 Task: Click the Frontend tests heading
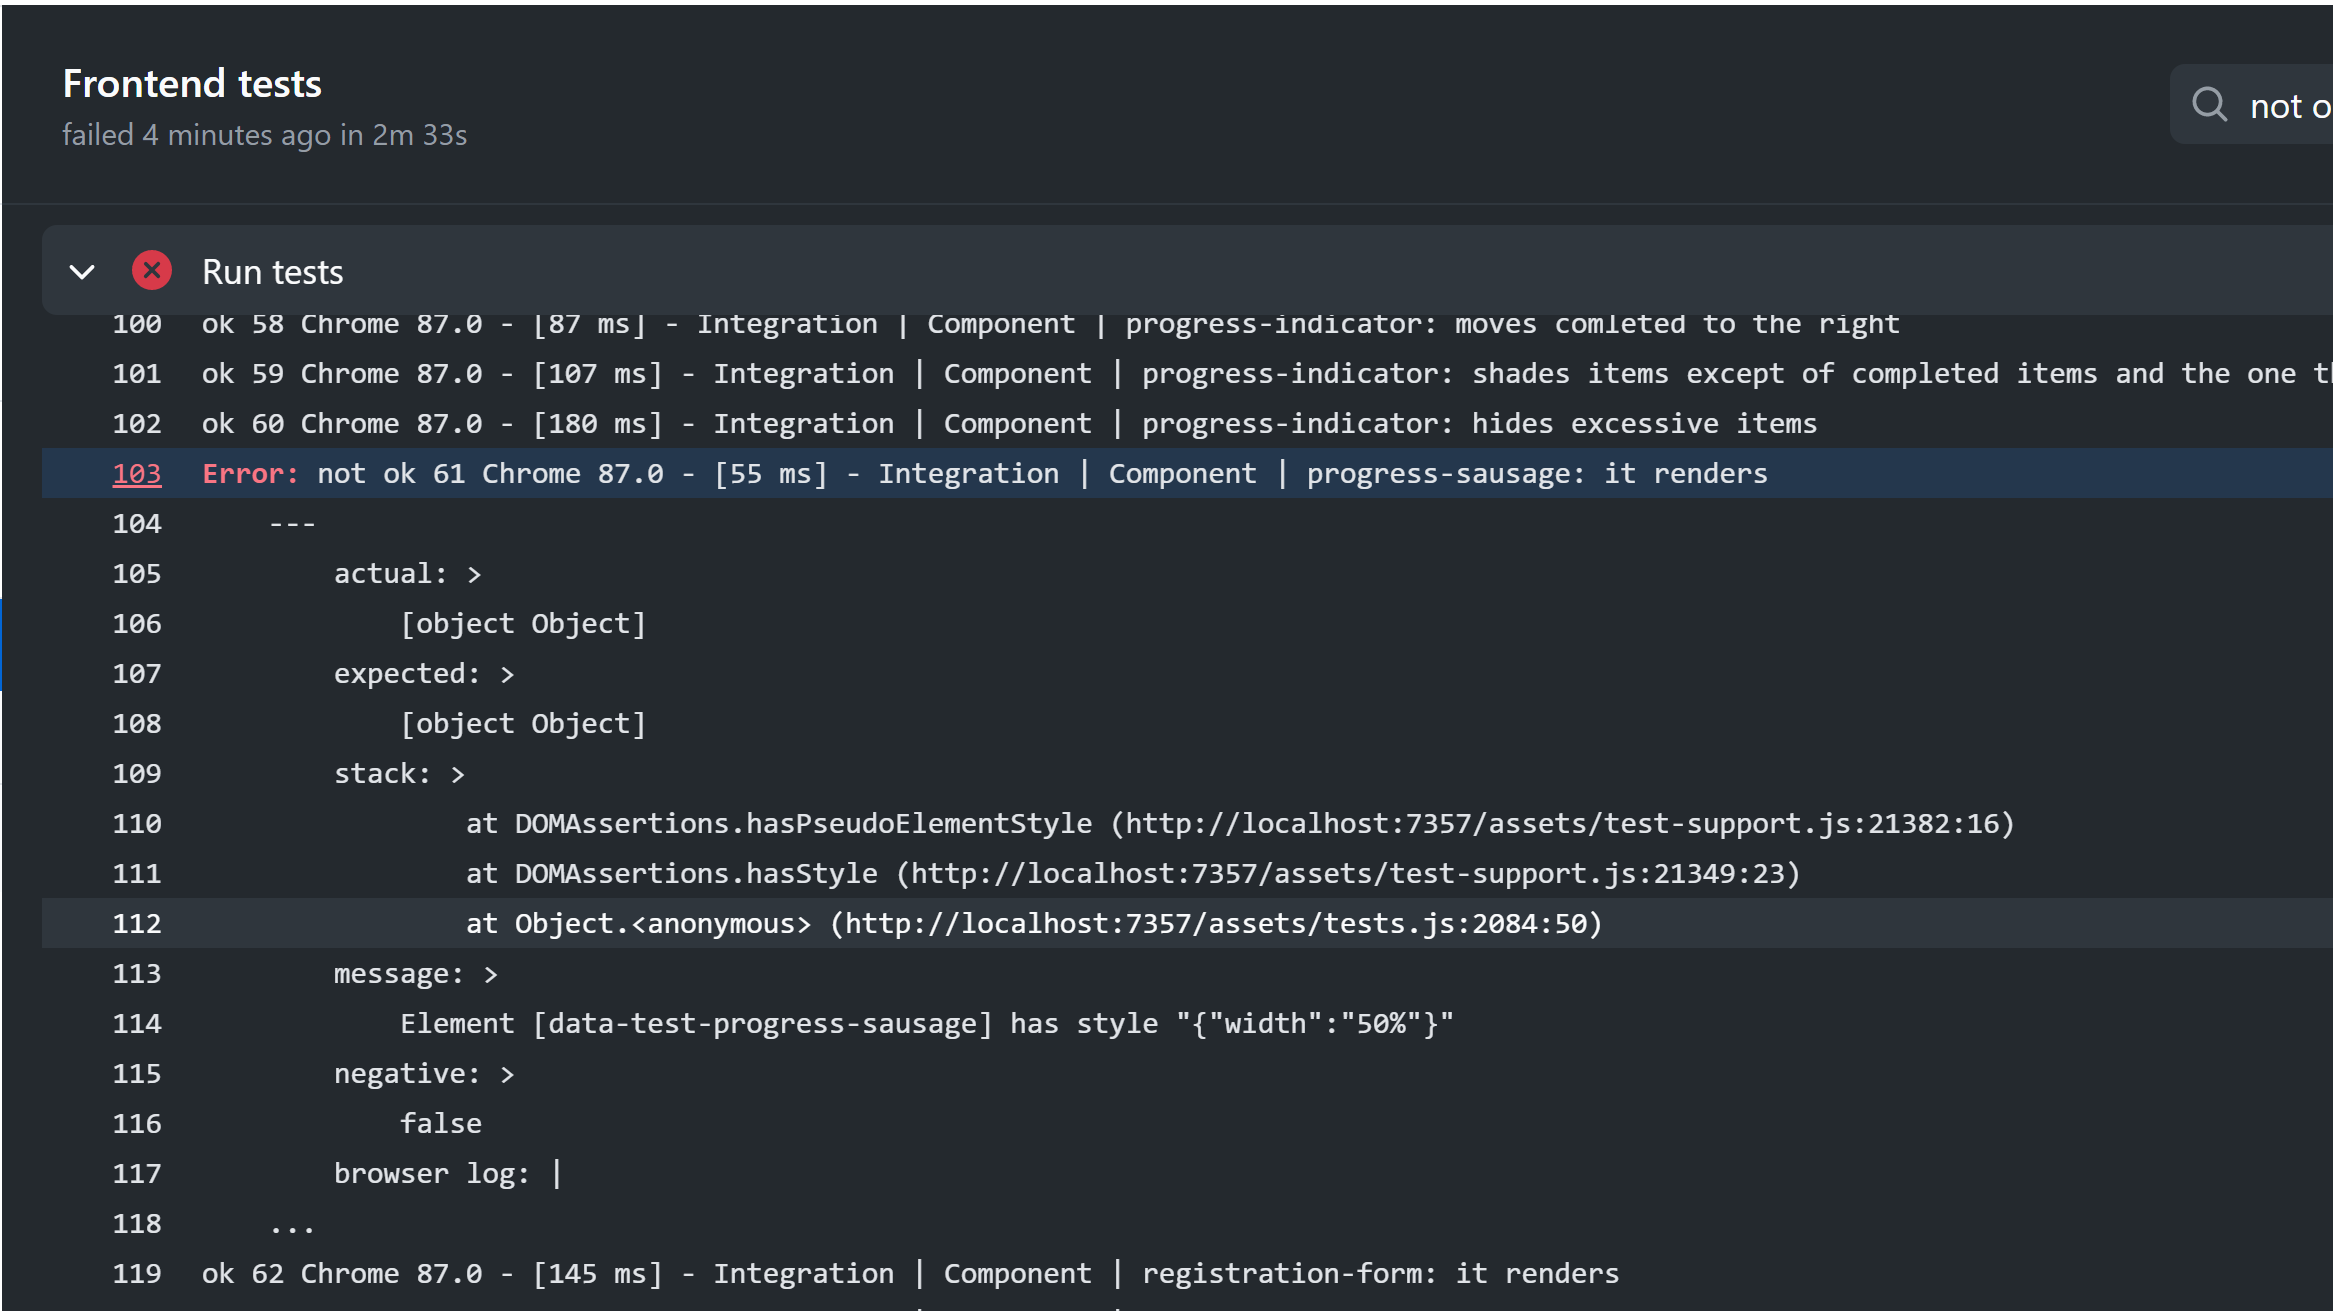click(x=192, y=84)
